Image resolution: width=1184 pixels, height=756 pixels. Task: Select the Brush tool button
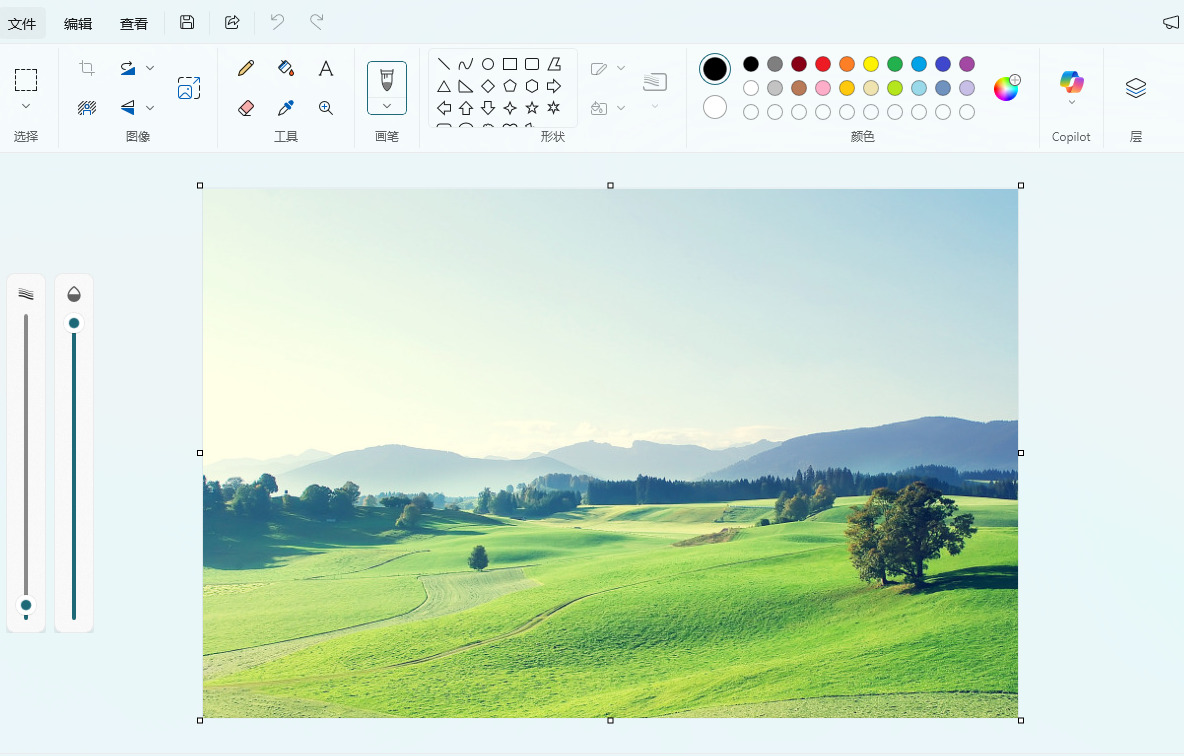coord(387,80)
